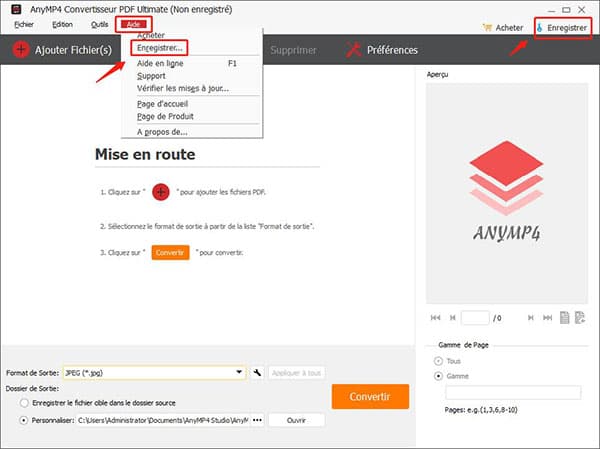Screen dimensions: 600x449
Task: Click the page range text field
Action: coord(513,393)
